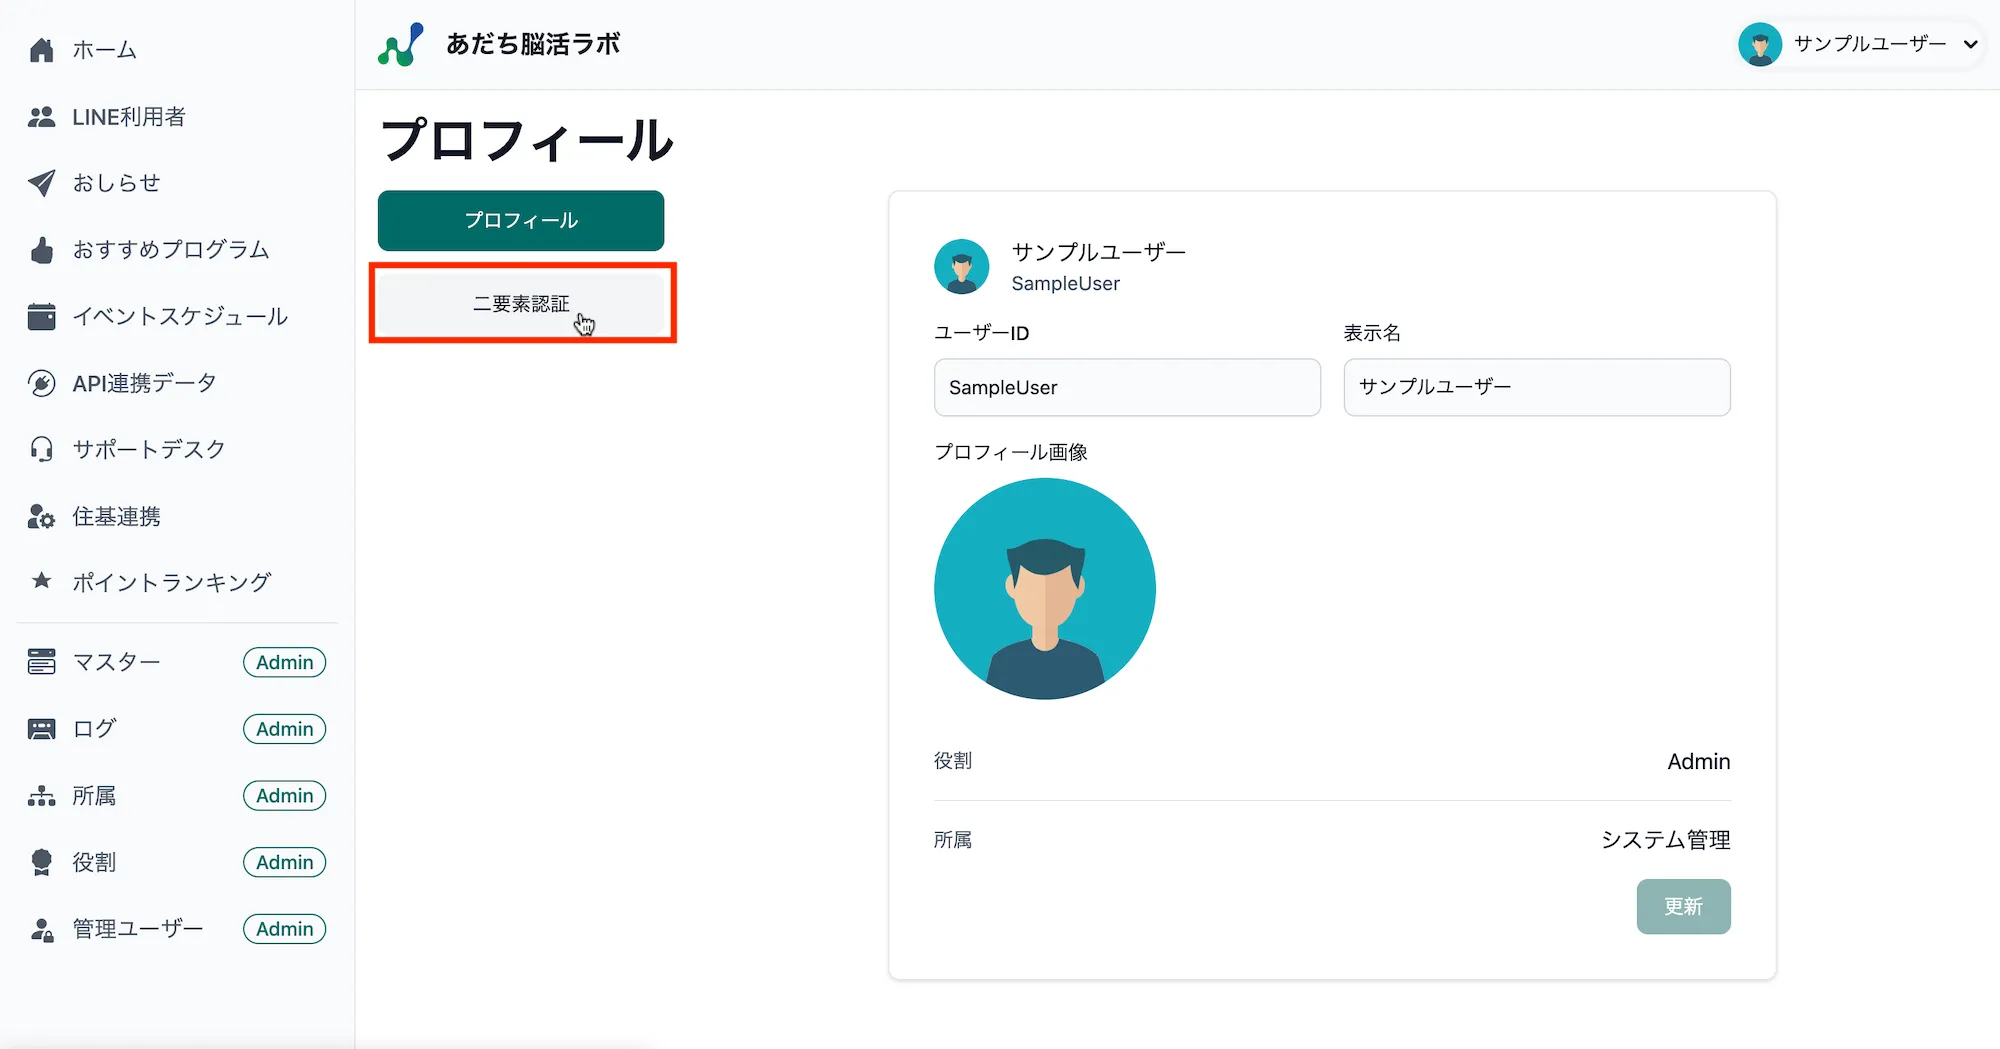Click the SampleUser subtitle text in card
The height and width of the screenshot is (1049, 2000).
1065,284
